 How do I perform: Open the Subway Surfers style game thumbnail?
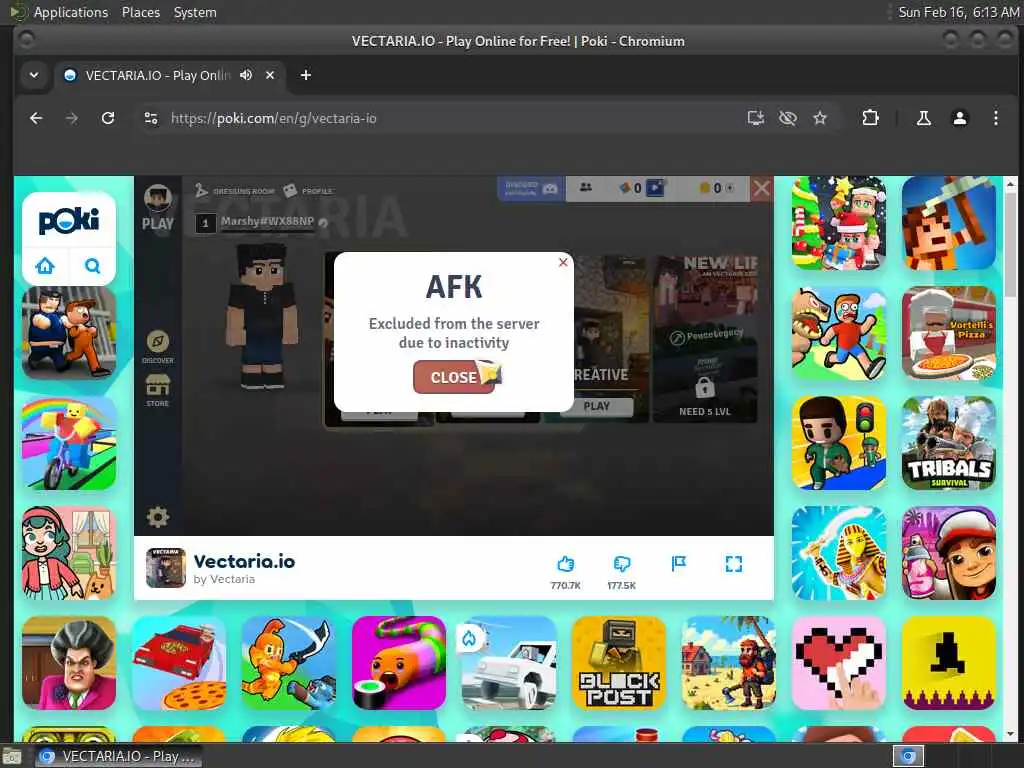[x=948, y=552]
